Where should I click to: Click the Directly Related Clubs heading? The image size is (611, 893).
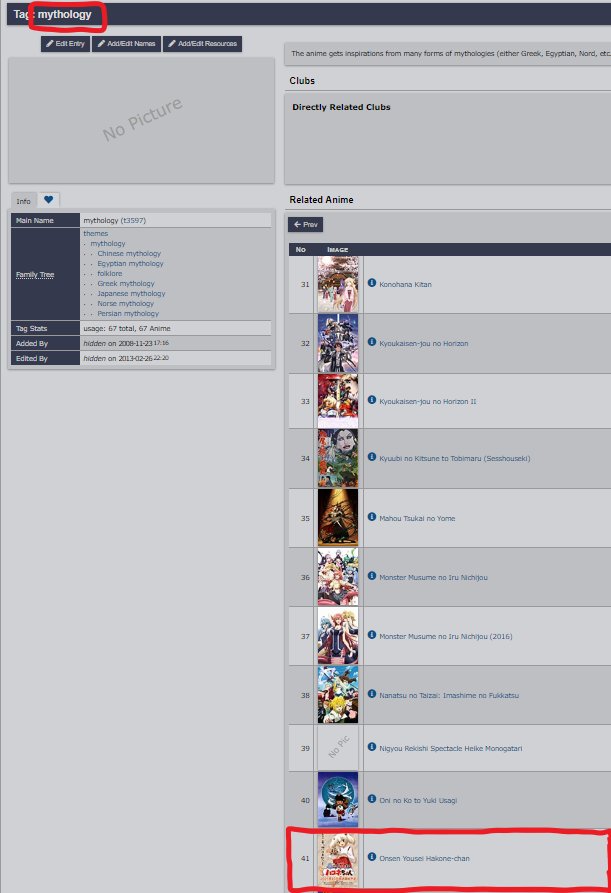click(x=341, y=107)
